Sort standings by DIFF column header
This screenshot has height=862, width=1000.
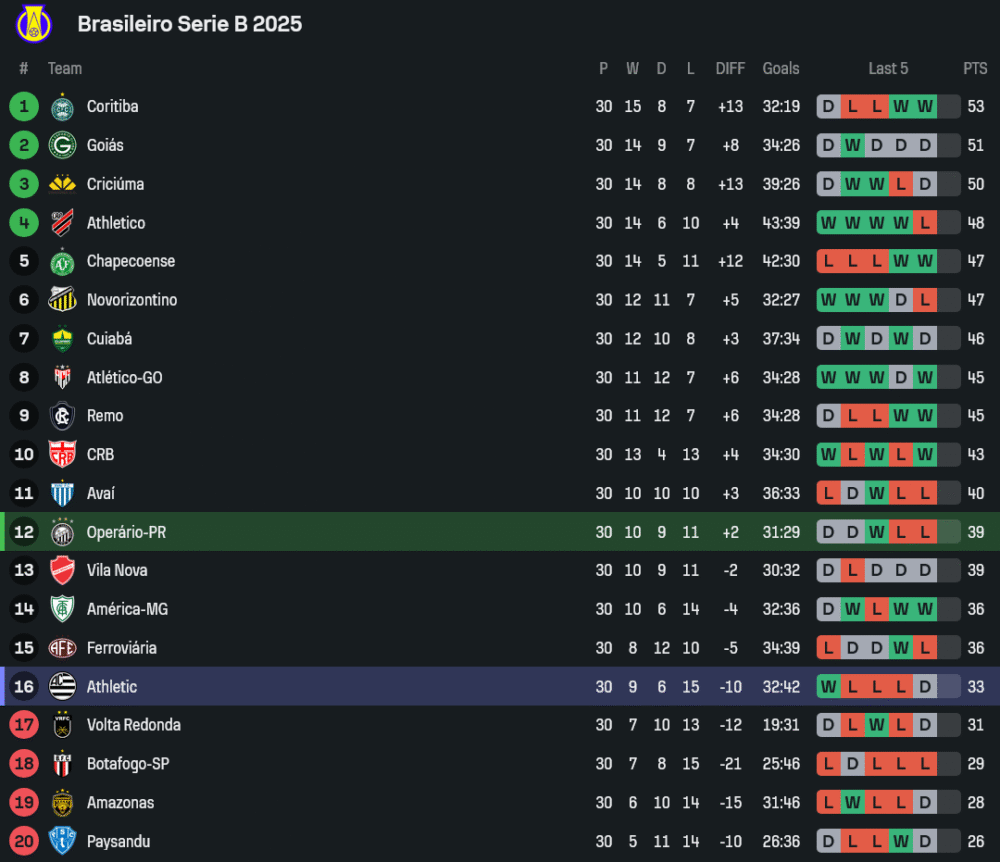[730, 69]
